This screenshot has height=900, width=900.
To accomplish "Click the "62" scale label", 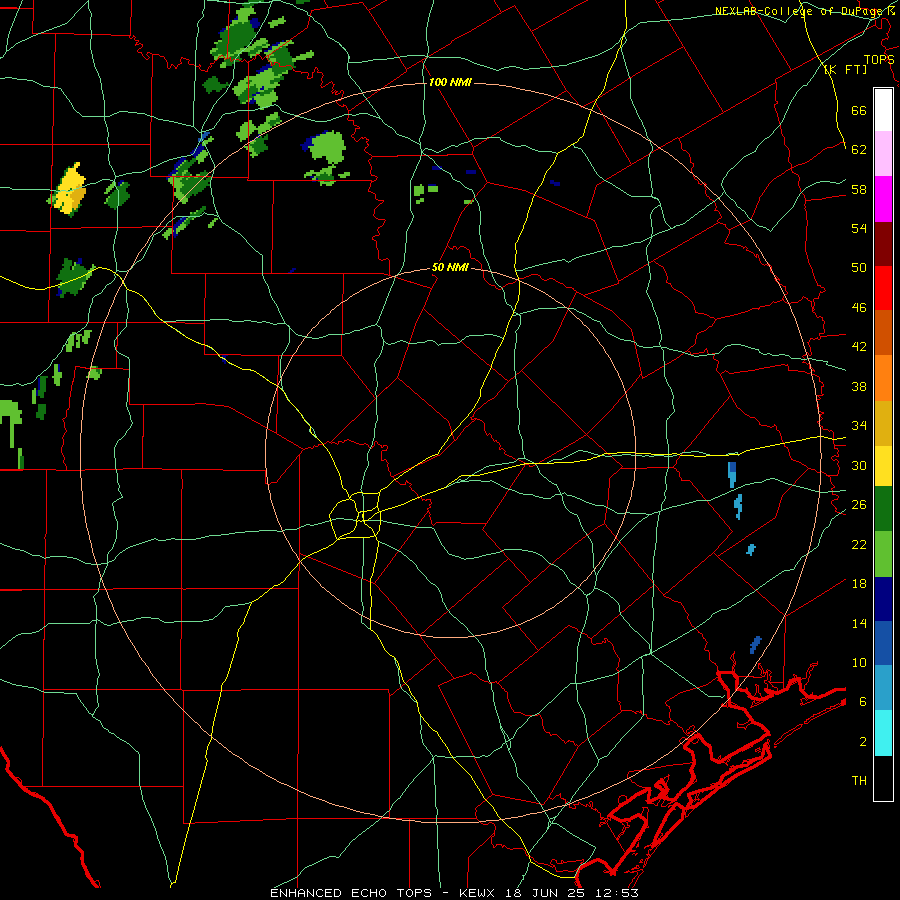I will 859,150.
